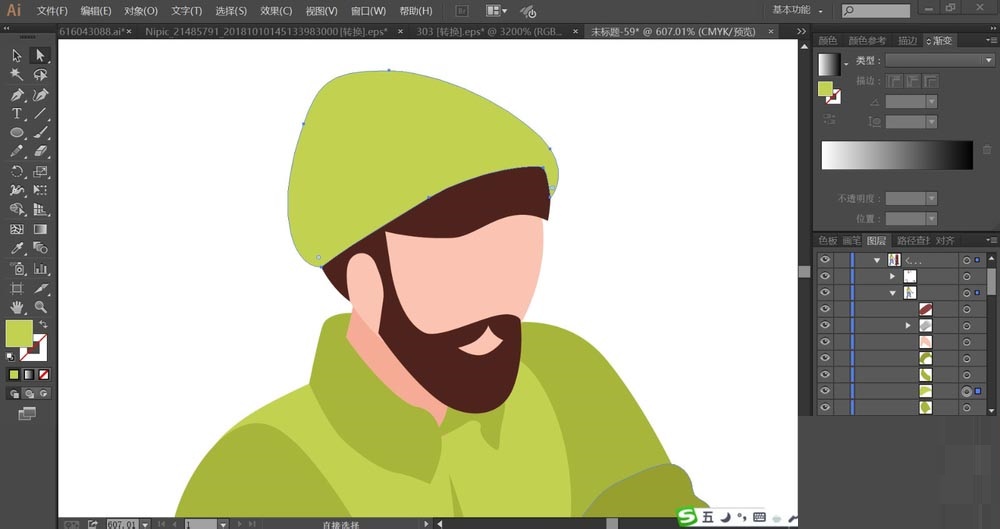Image resolution: width=1000 pixels, height=529 pixels.
Task: Click the delete gradient stop trash icon
Action: pyautogui.click(x=987, y=150)
